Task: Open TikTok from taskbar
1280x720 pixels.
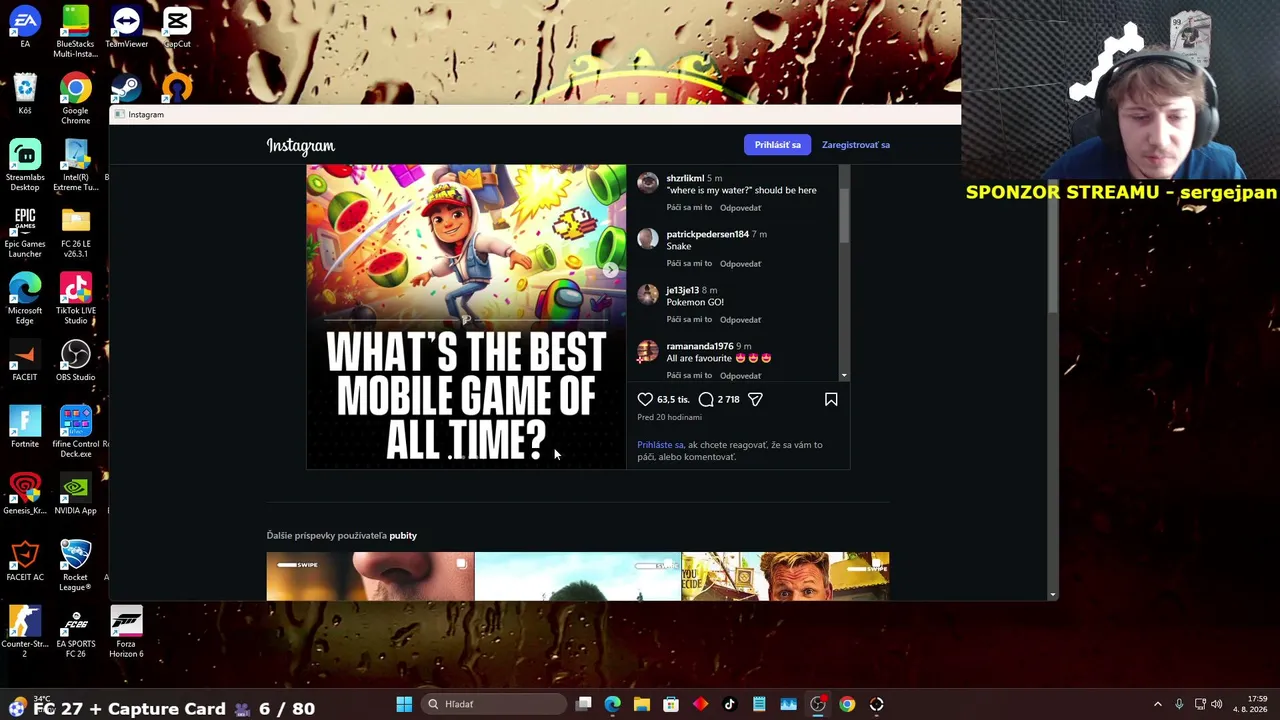Action: pos(729,704)
